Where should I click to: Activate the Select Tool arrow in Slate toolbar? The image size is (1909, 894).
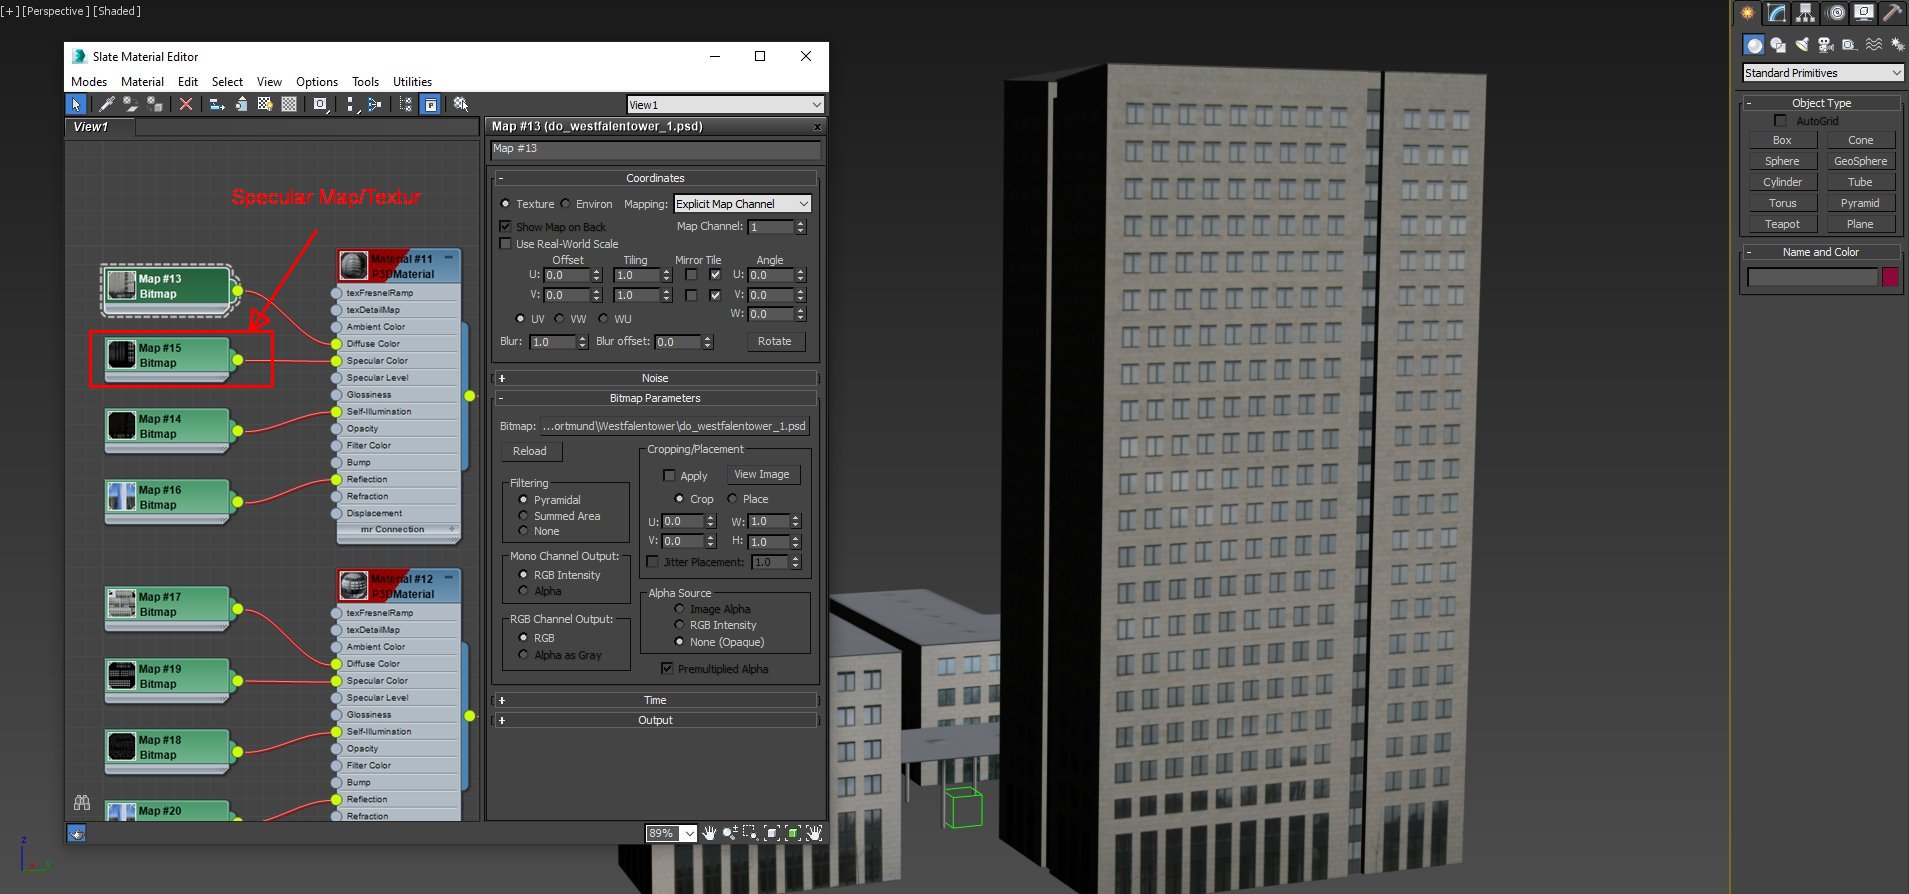tap(76, 104)
